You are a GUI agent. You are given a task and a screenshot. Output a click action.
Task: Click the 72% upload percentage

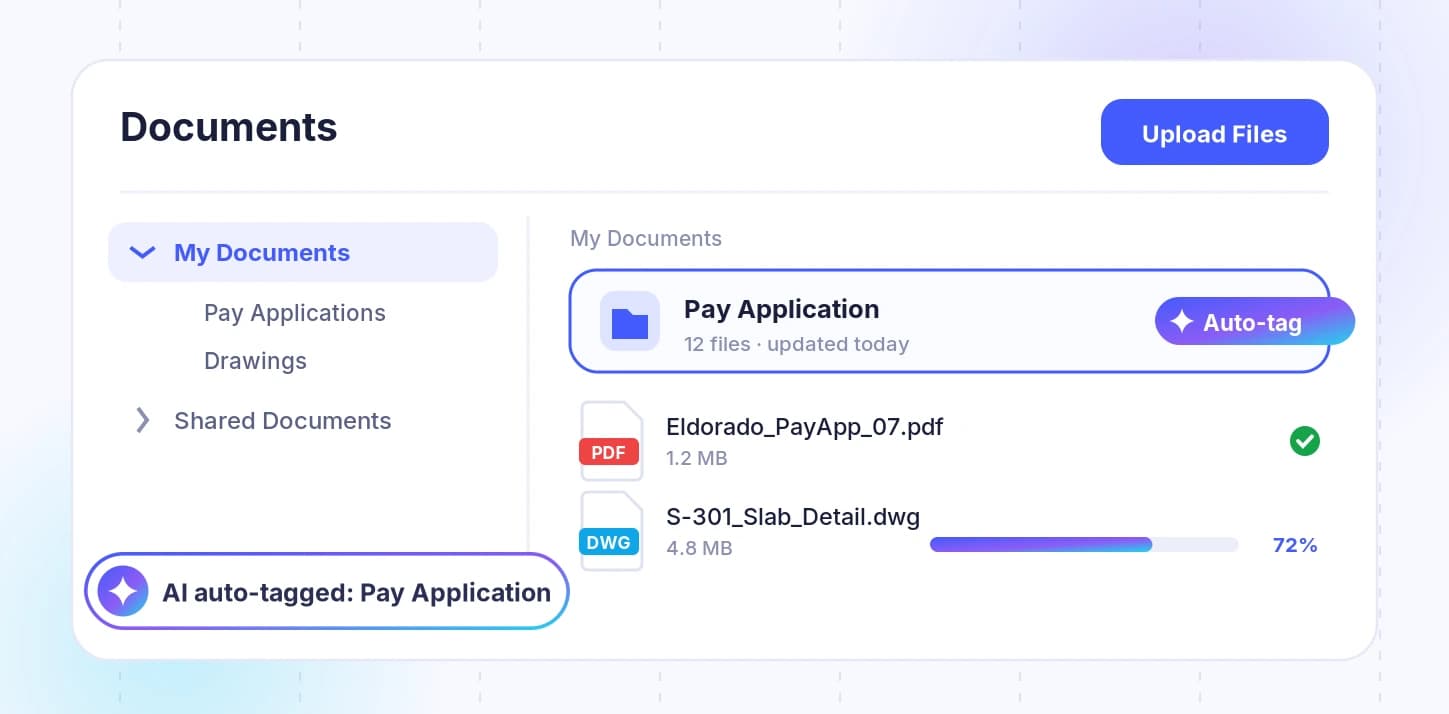click(x=1295, y=545)
